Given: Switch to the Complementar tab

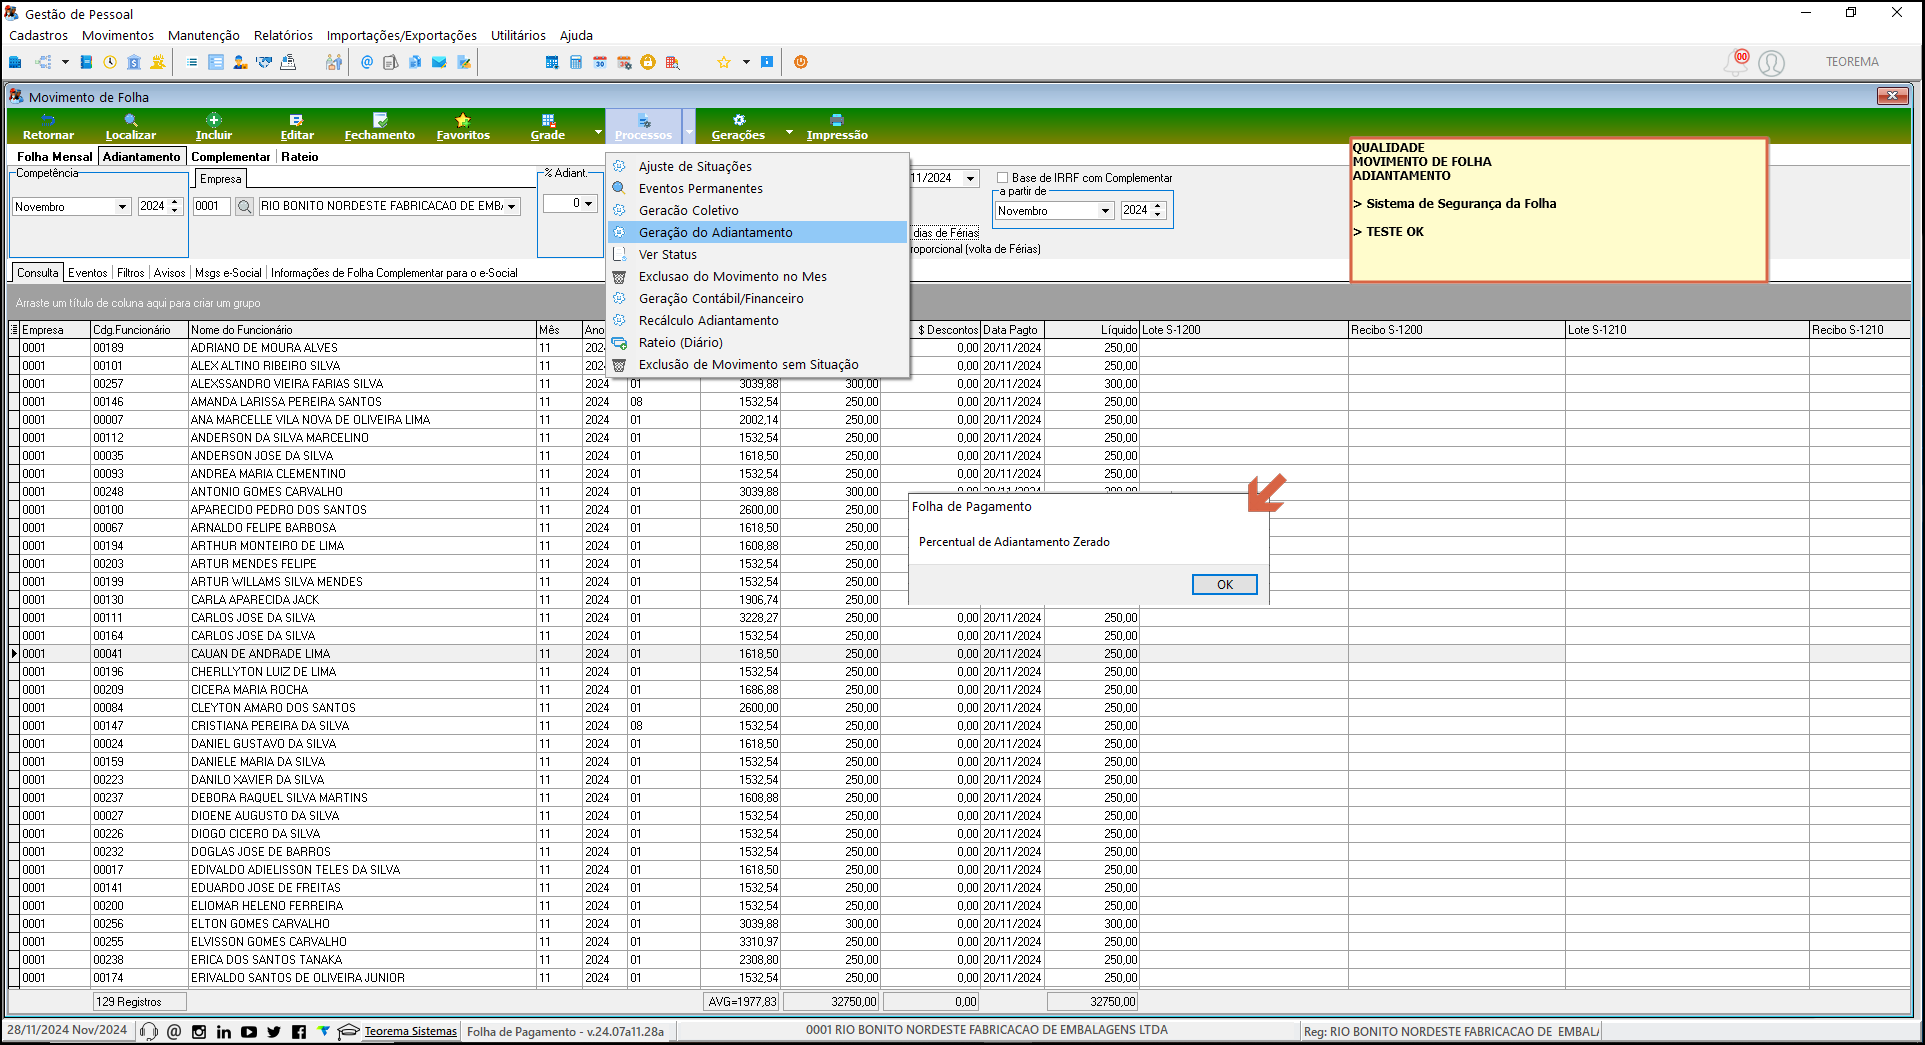Looking at the screenshot, I should click(230, 157).
